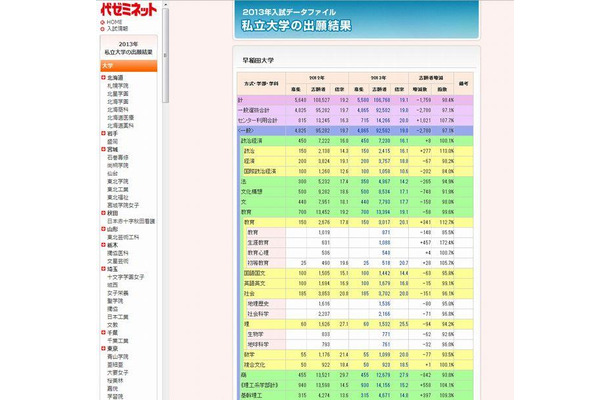This screenshot has height=400, width=610.
Task: Click the 基幹理工 row label
Action: click(251, 395)
